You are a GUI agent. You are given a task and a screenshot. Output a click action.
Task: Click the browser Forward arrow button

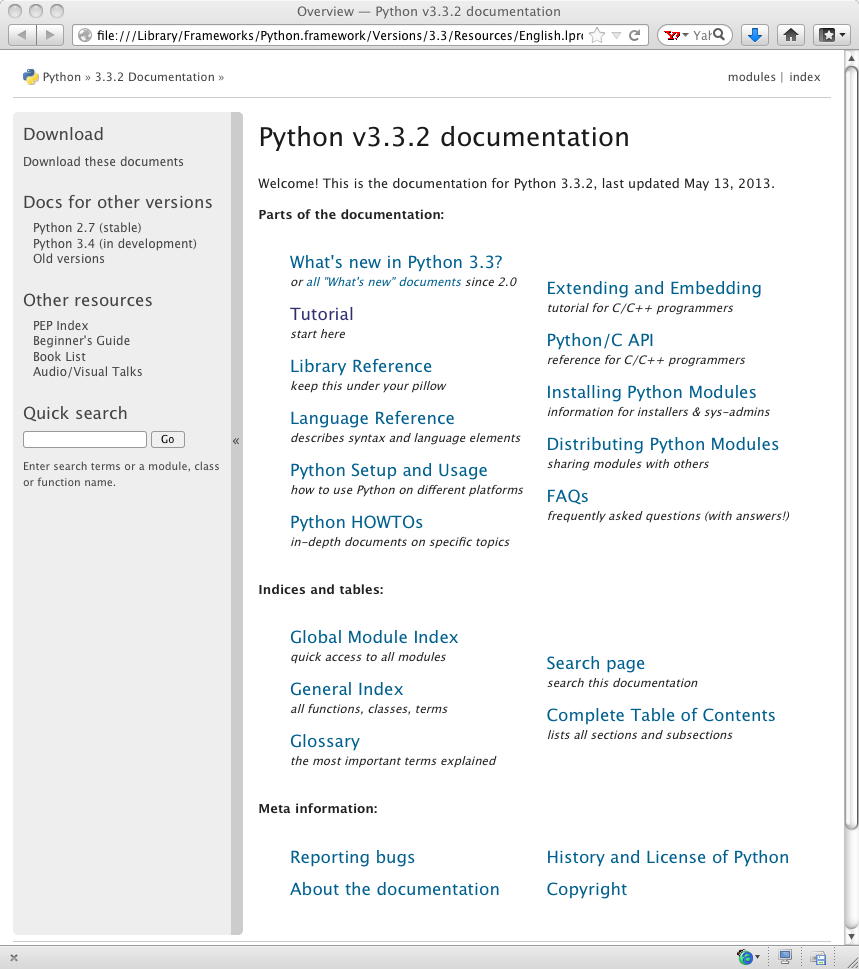pyautogui.click(x=49, y=35)
